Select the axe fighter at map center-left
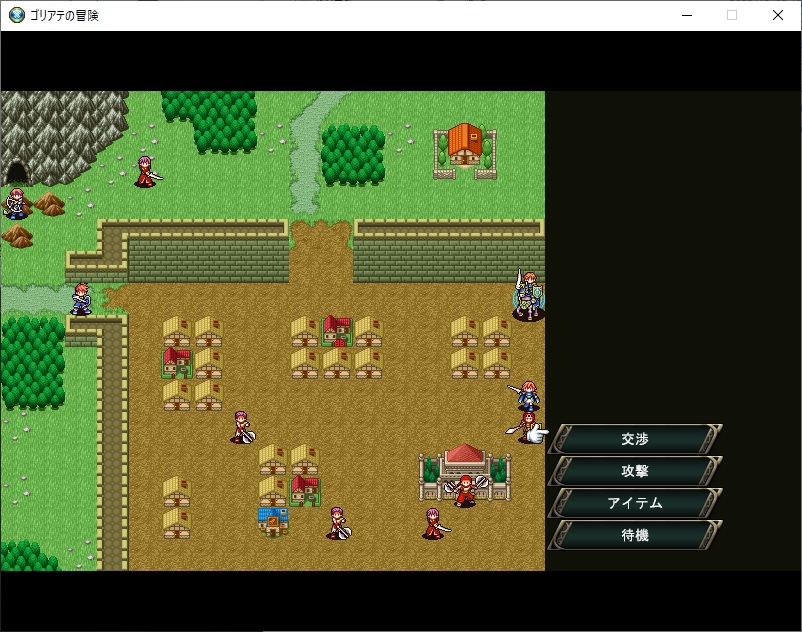Viewport: 802px width, 632px height. tap(242, 426)
